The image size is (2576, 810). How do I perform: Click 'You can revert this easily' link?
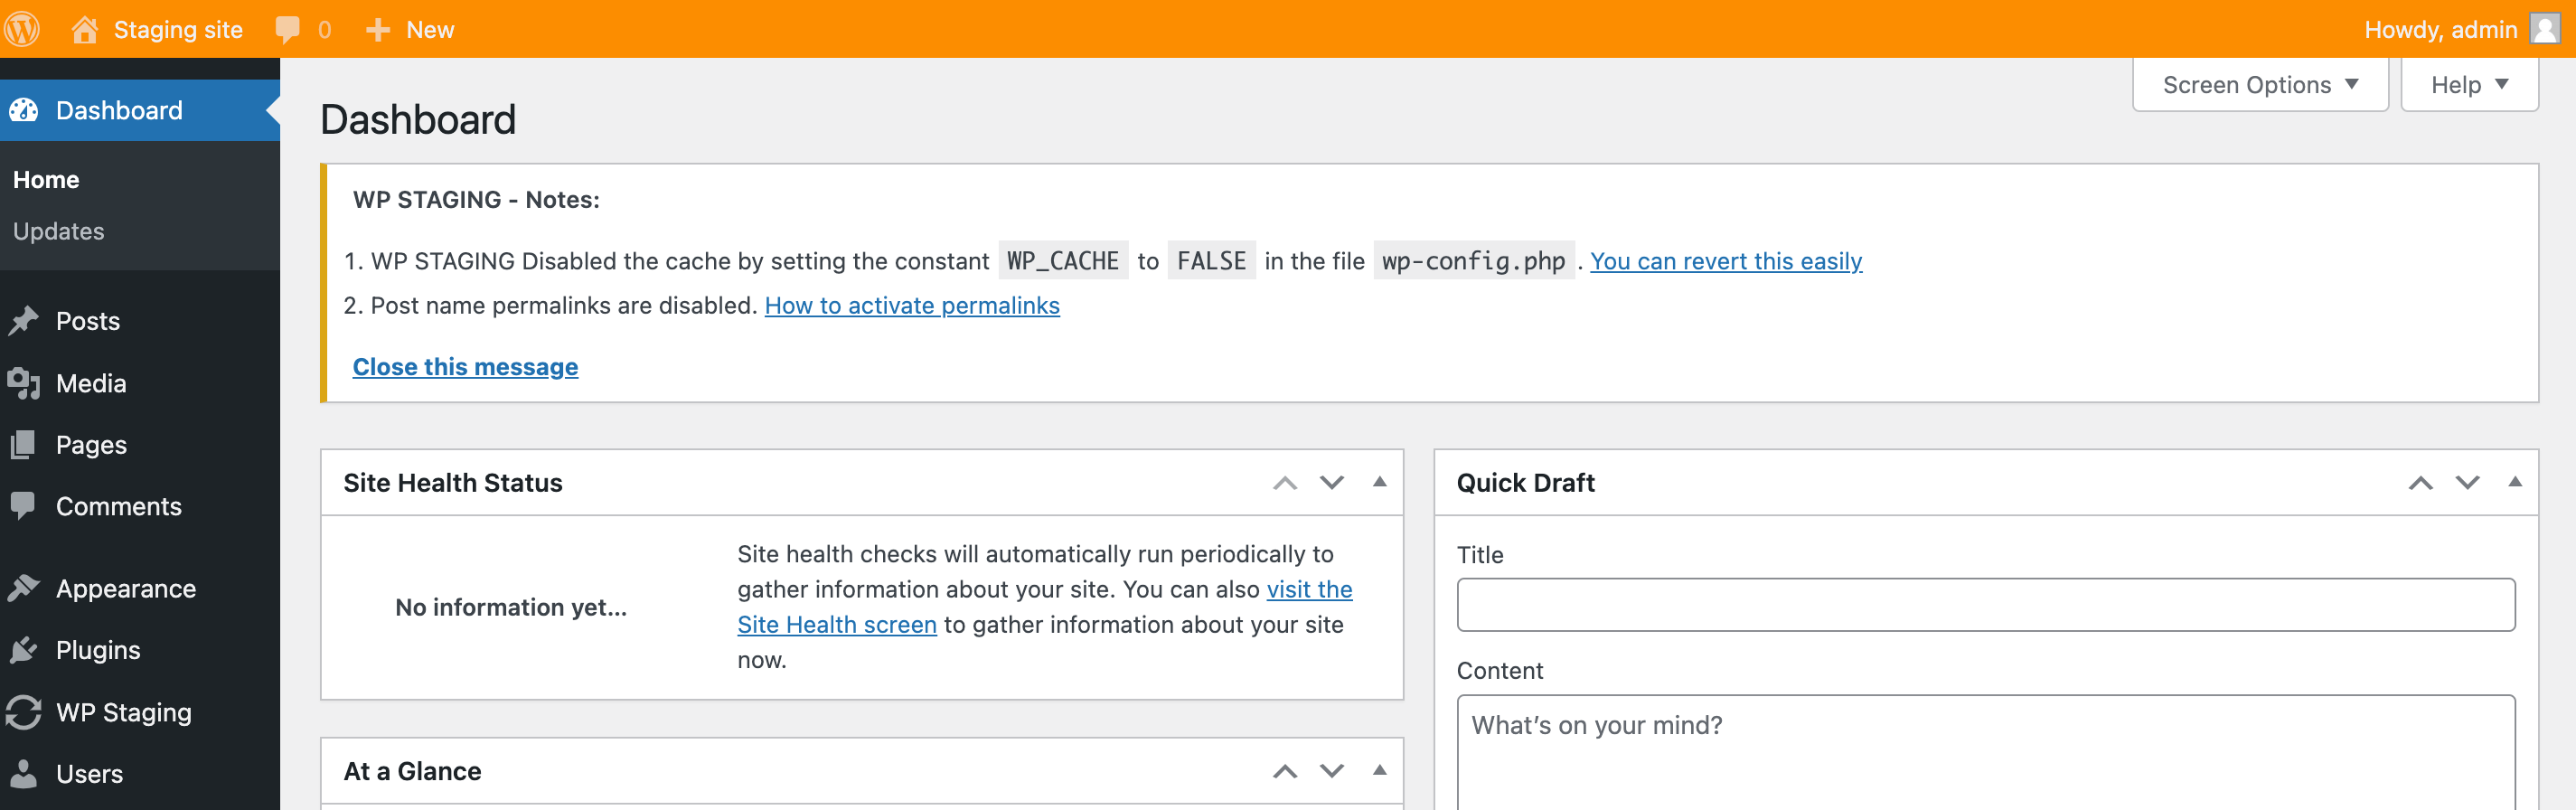pyautogui.click(x=1726, y=261)
